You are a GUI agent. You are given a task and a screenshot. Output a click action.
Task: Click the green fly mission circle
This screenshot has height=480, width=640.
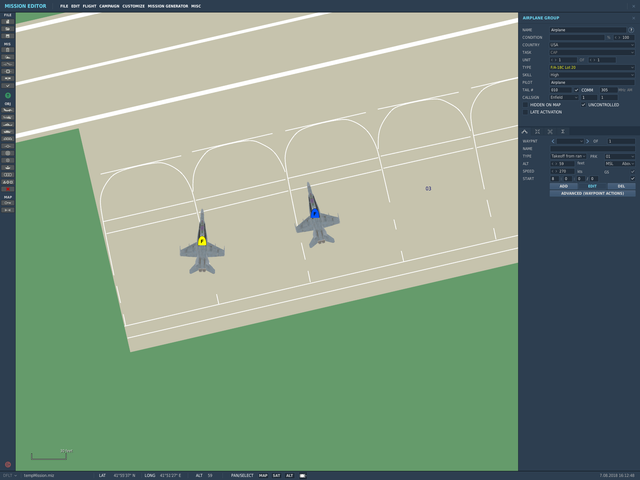pos(8,96)
